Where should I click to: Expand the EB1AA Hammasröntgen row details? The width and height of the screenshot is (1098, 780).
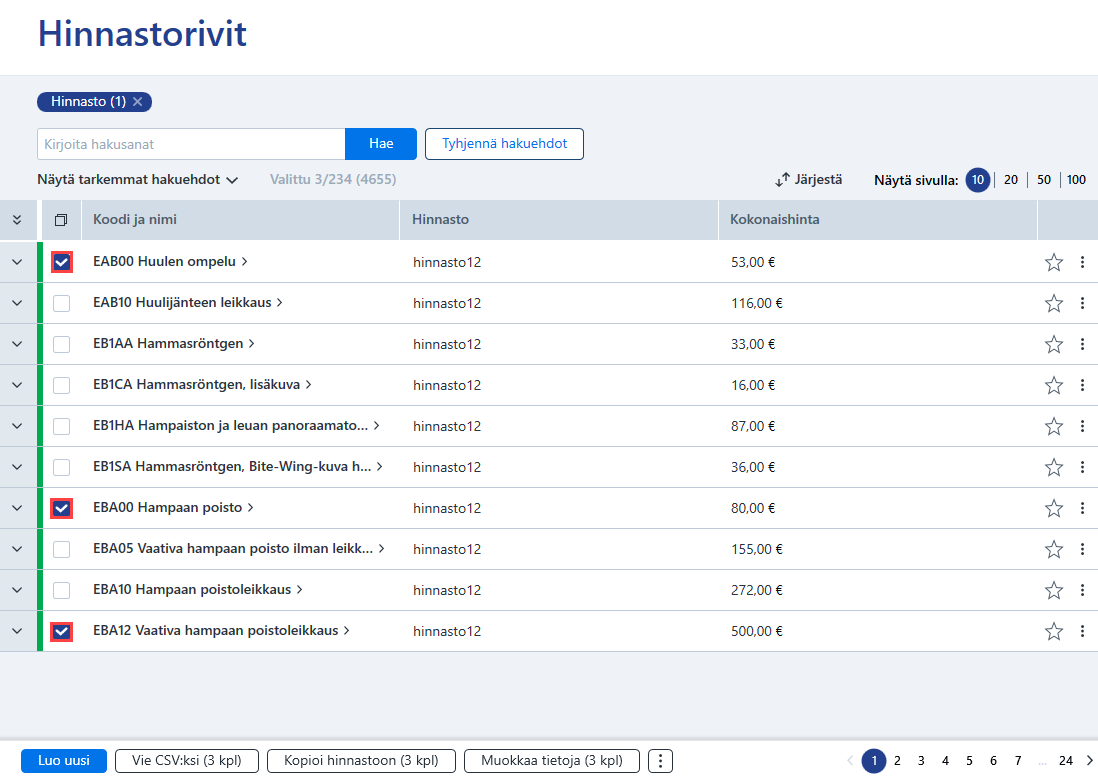click(x=17, y=344)
